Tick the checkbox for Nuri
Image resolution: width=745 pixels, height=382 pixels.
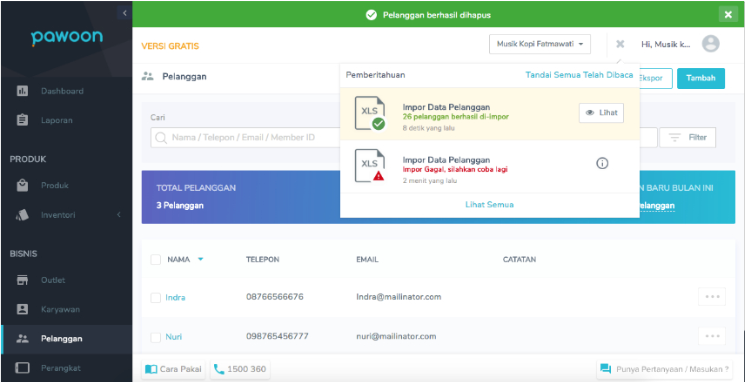tap(156, 337)
